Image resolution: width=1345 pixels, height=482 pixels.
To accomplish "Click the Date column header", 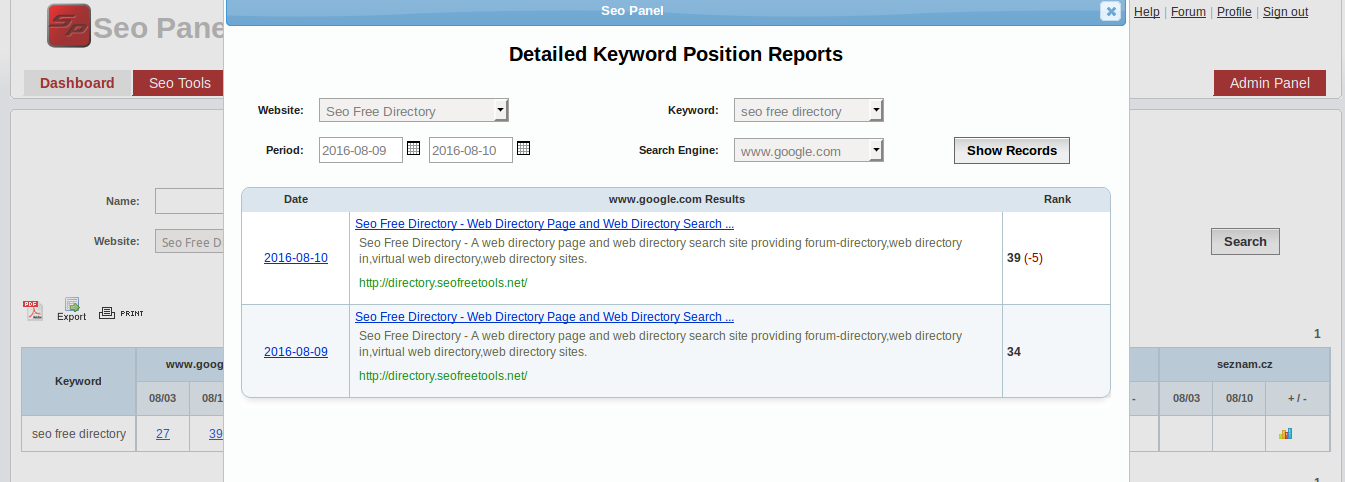I will tap(296, 199).
